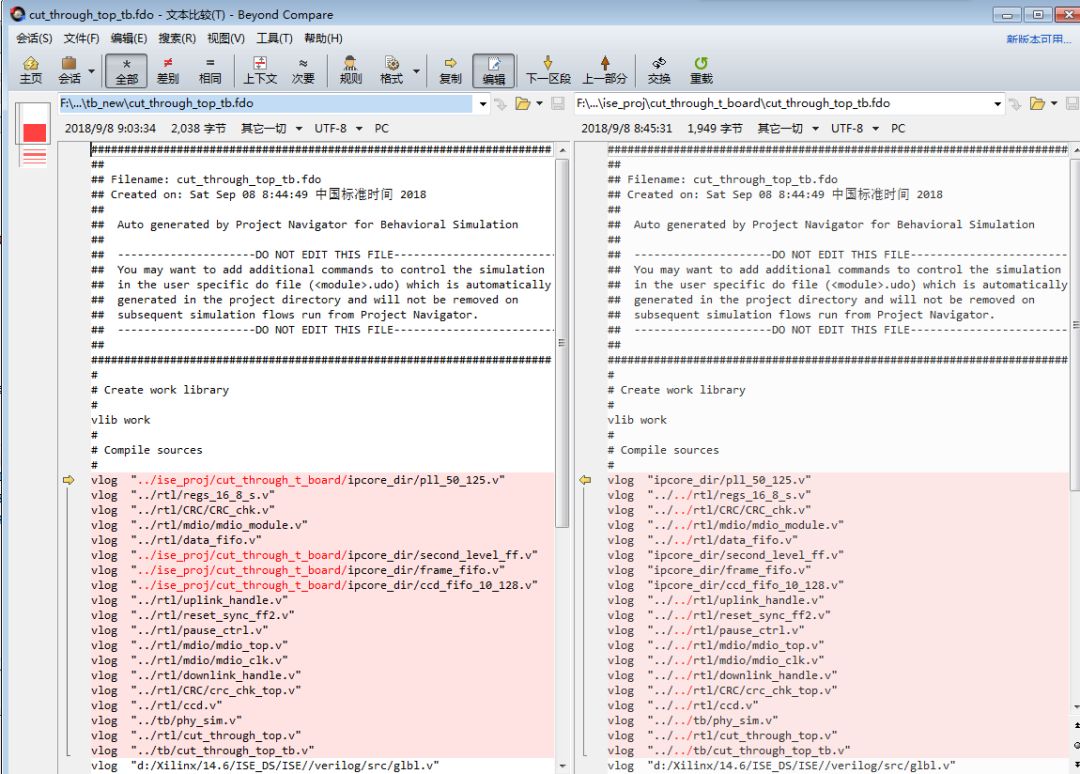The height and width of the screenshot is (774, 1080).
Task: Click the 新版本可用 new version link
Action: click(x=1038, y=39)
